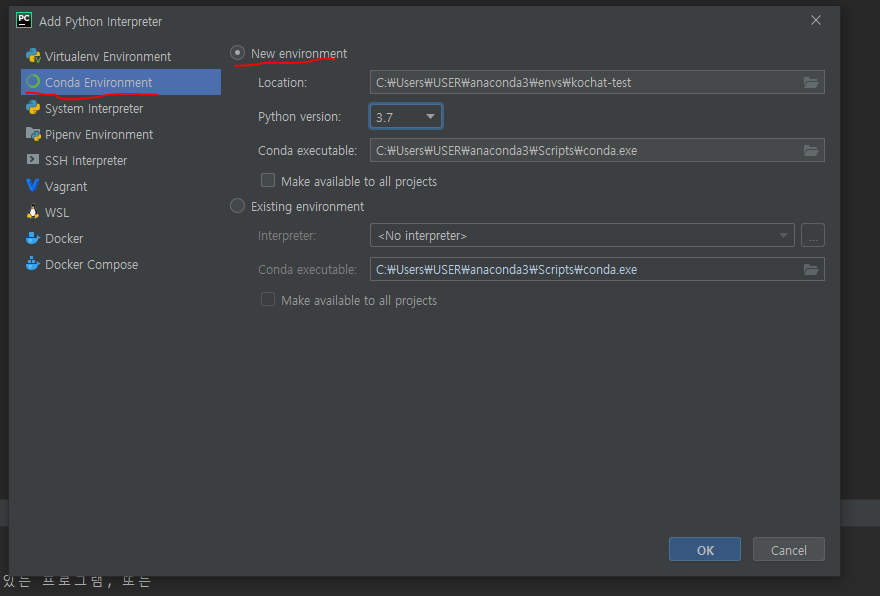The image size is (880, 596).
Task: Toggle disabled Make available checkbox under Existing environment
Action: [268, 299]
